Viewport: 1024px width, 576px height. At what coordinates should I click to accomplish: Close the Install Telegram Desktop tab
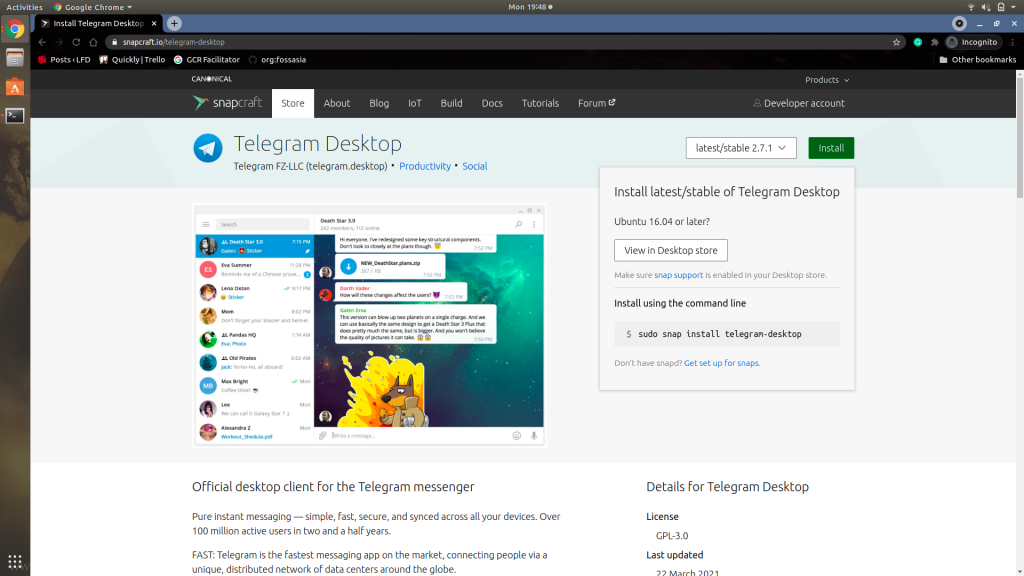pos(154,24)
